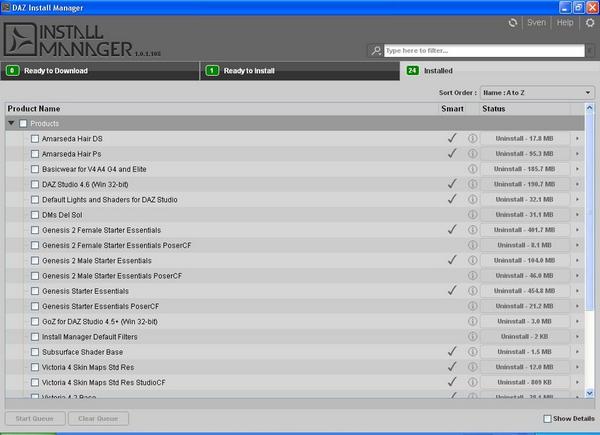Switch to the Ready to Download tab
The image size is (600, 435).
(x=100, y=71)
